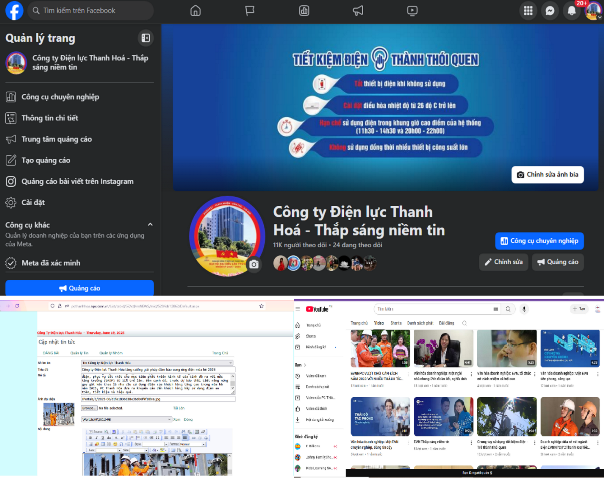Select the 'Danh sách phát' tab on YouTube channel
This screenshot has width=604, height=480.
pos(420,323)
